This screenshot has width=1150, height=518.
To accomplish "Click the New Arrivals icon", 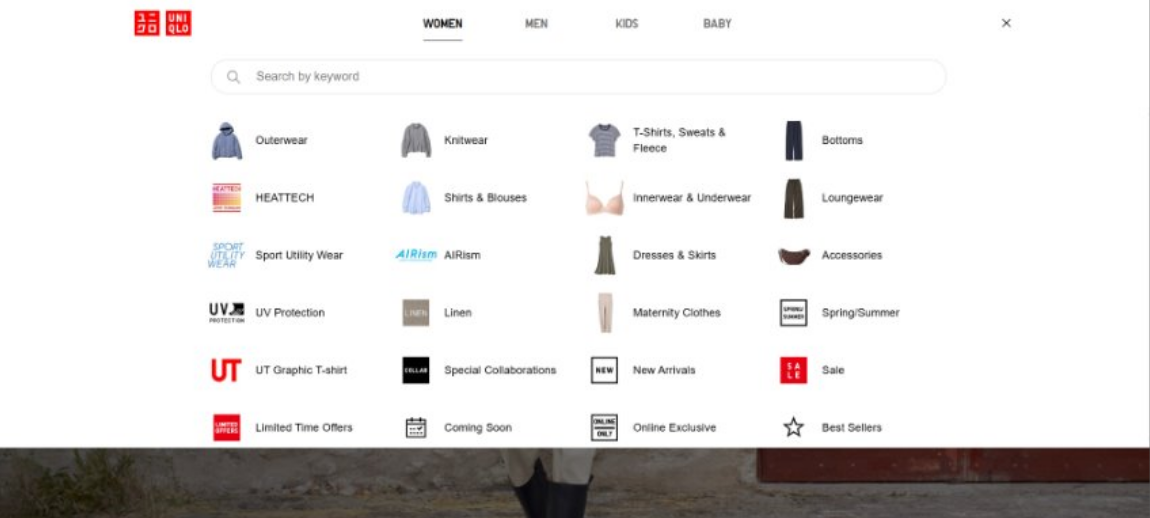I will click(604, 370).
